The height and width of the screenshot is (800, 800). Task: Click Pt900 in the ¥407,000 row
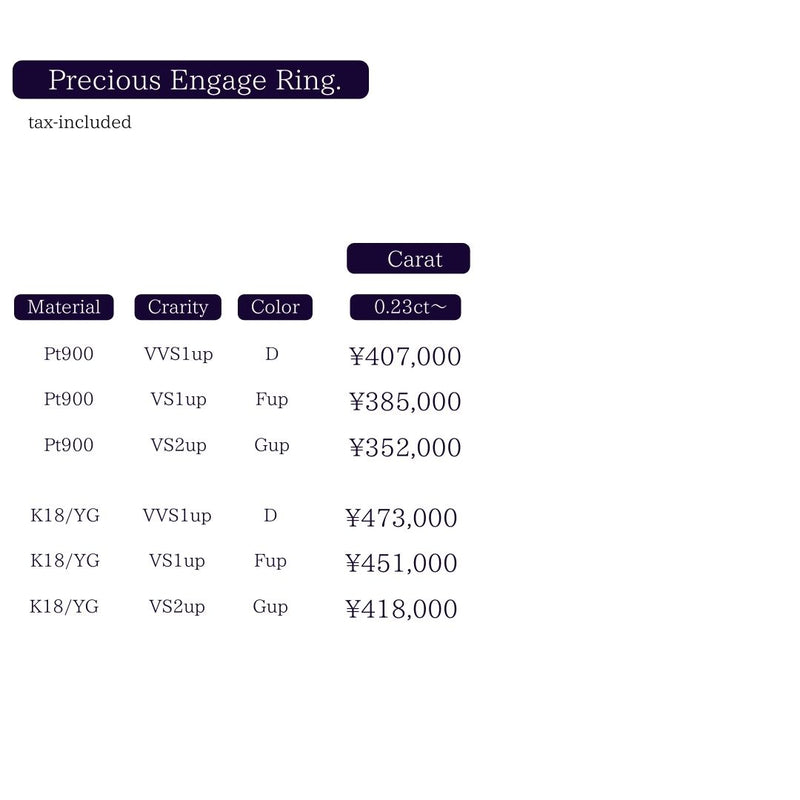pos(69,354)
